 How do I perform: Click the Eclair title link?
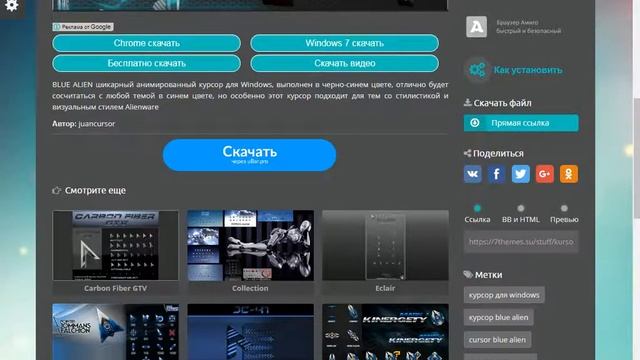pyautogui.click(x=385, y=288)
